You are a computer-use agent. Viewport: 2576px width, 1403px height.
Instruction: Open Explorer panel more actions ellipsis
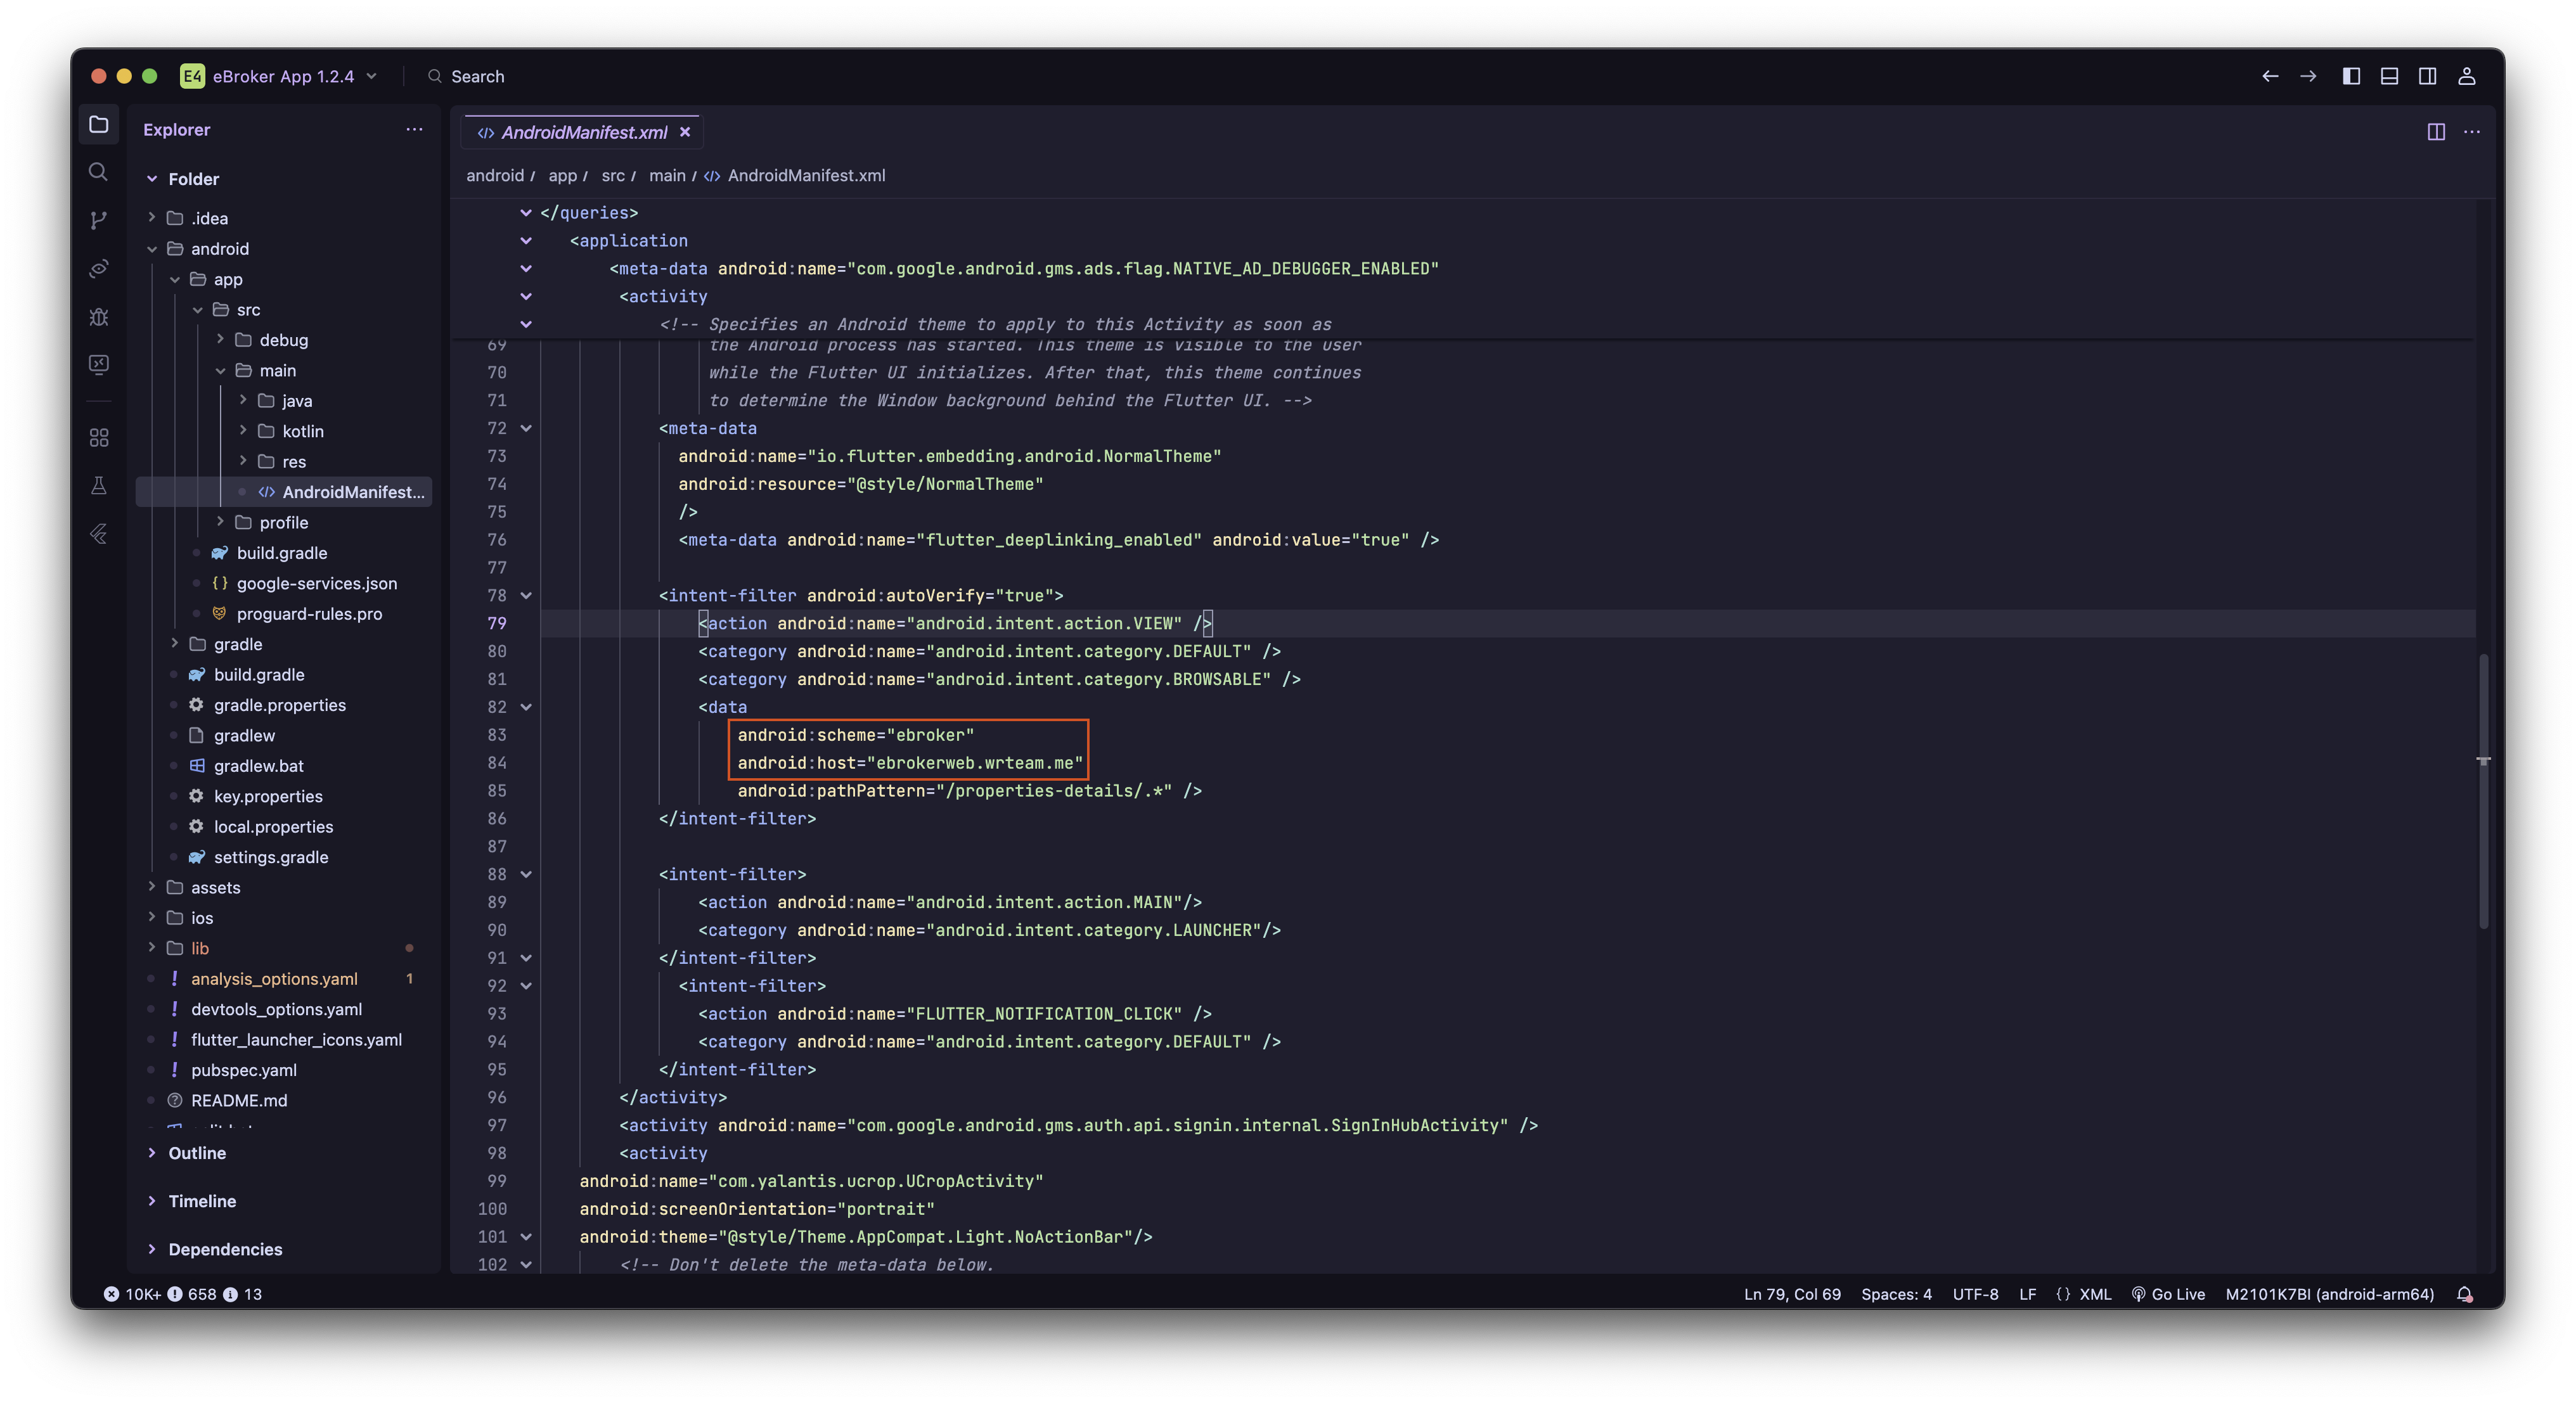click(414, 129)
